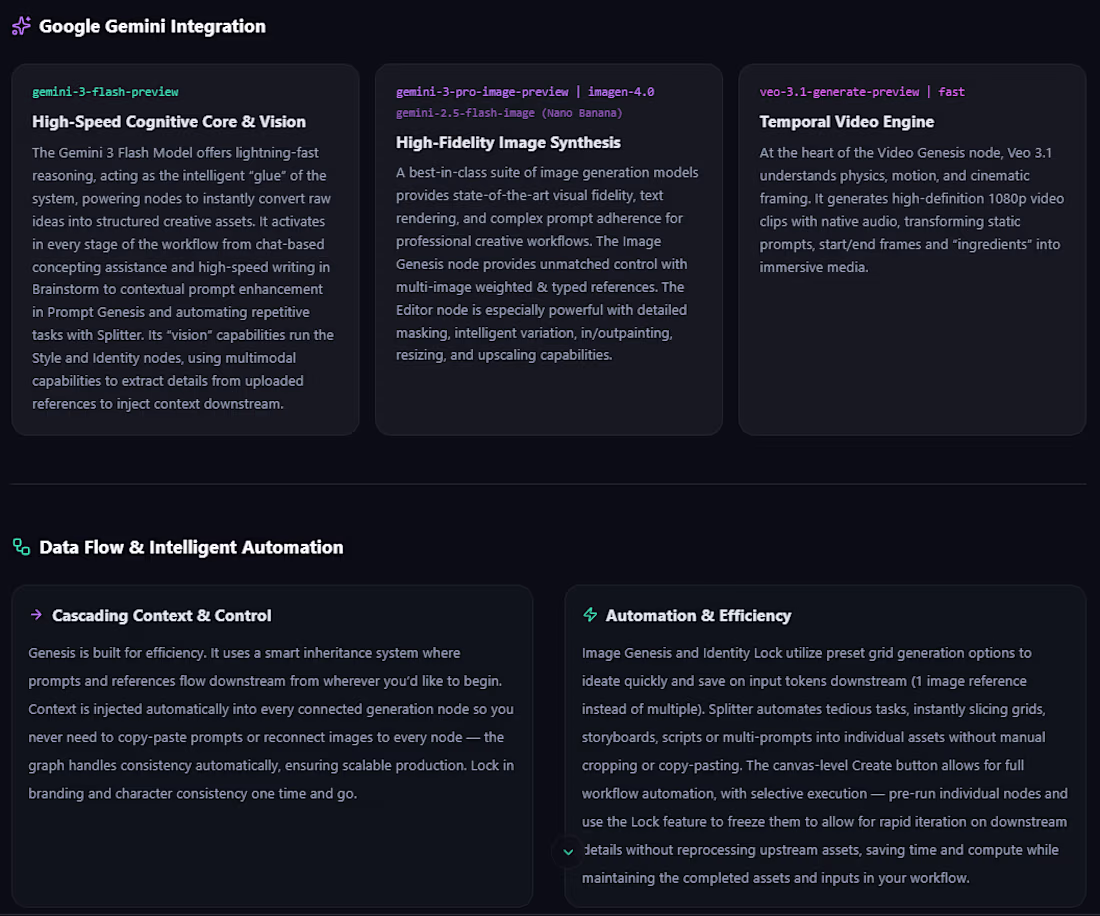Open the High-Speed Cognitive Core & Vision heading
The image size is (1100, 916).
[x=169, y=122]
